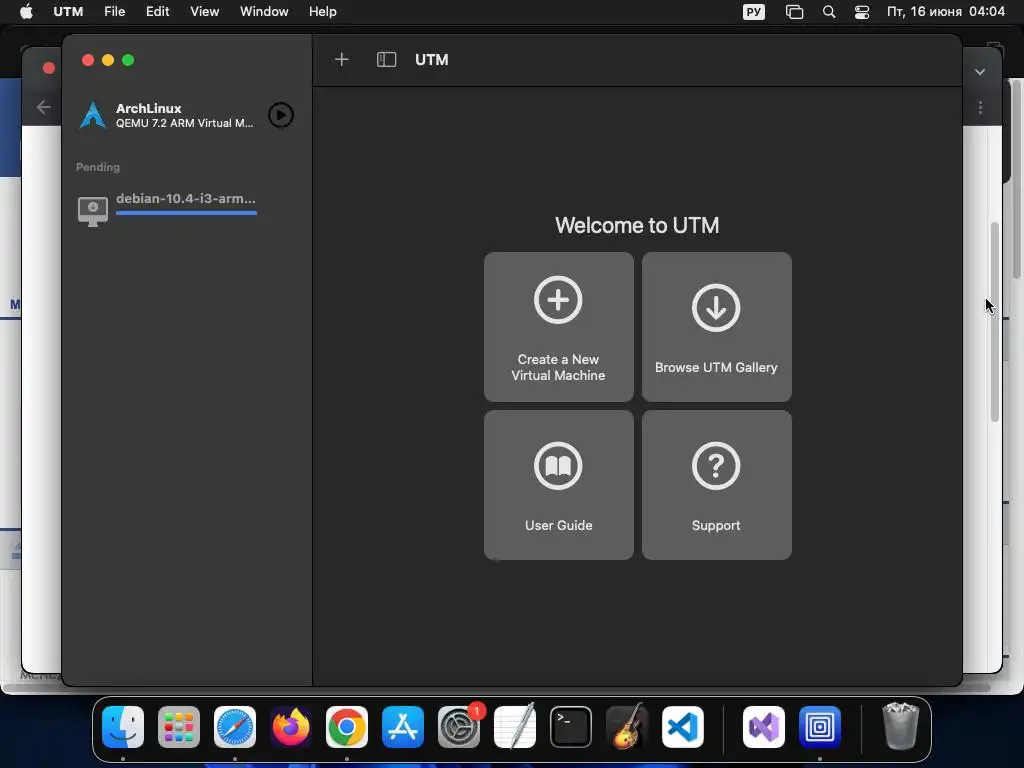Open the Trash in the Dock
The image size is (1024, 768).
pos(901,726)
